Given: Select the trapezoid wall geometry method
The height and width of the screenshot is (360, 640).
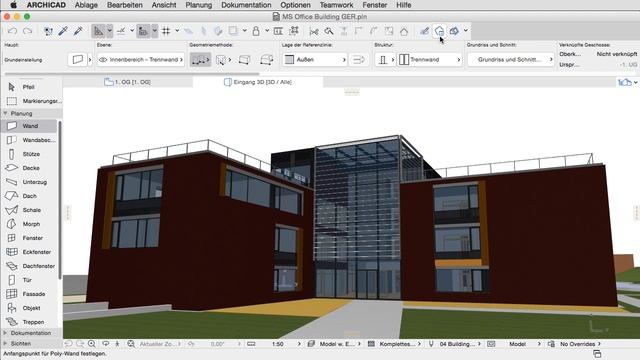Looking at the screenshot, I should (267, 60).
